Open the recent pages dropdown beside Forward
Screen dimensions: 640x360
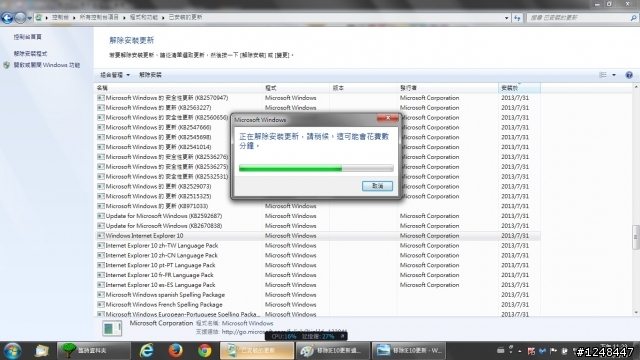point(29,18)
